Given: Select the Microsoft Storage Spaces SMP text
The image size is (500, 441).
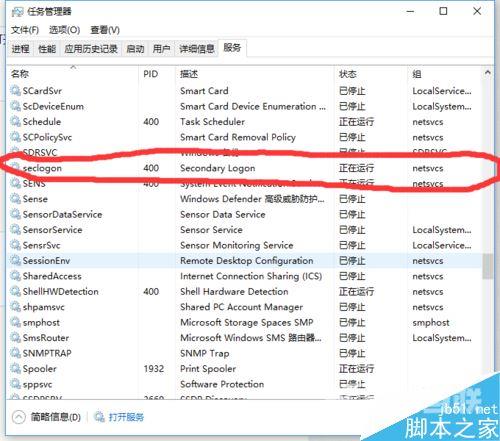Looking at the screenshot, I should (x=246, y=322).
